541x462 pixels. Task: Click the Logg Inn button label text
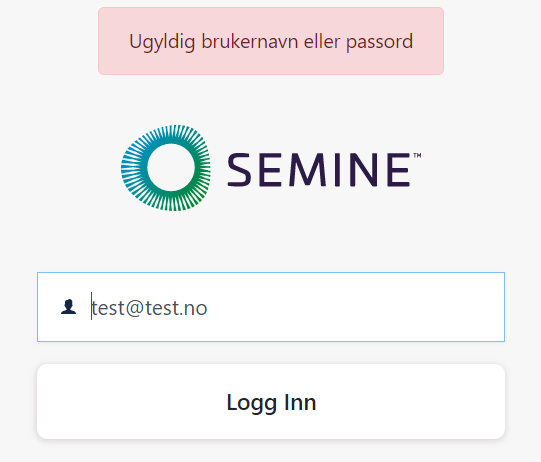click(x=271, y=403)
